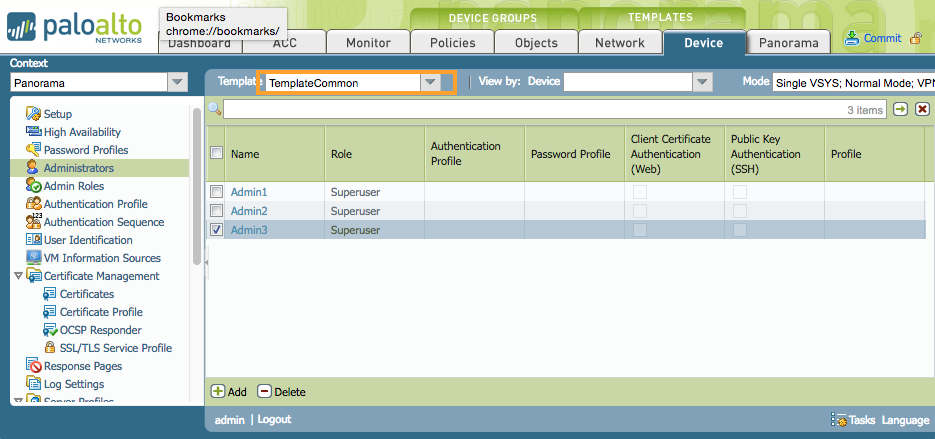Click the lock icon beside Commit
Viewport: 935px width, 439px height.
tap(915, 39)
